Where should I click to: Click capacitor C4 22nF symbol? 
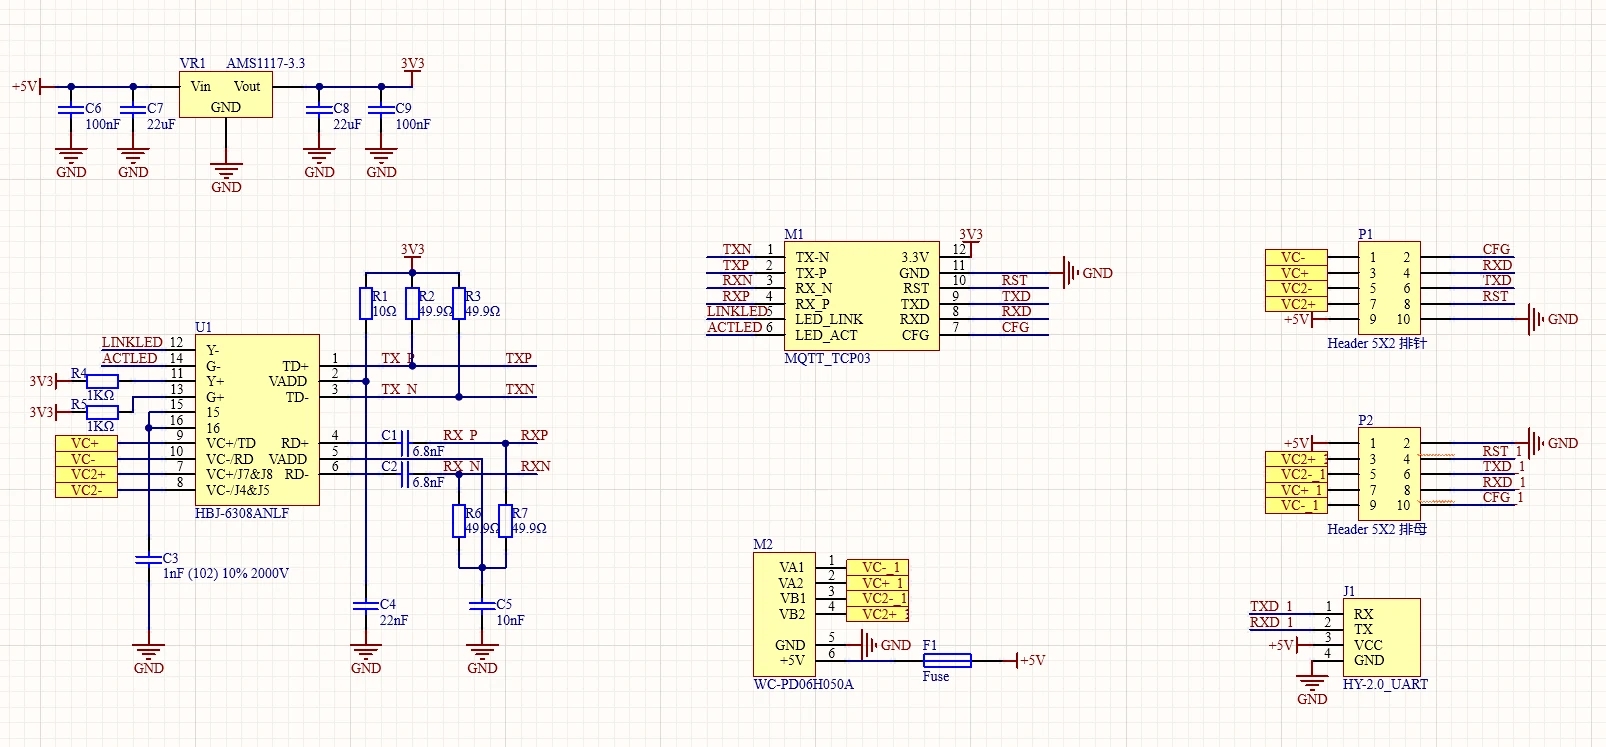click(x=366, y=605)
